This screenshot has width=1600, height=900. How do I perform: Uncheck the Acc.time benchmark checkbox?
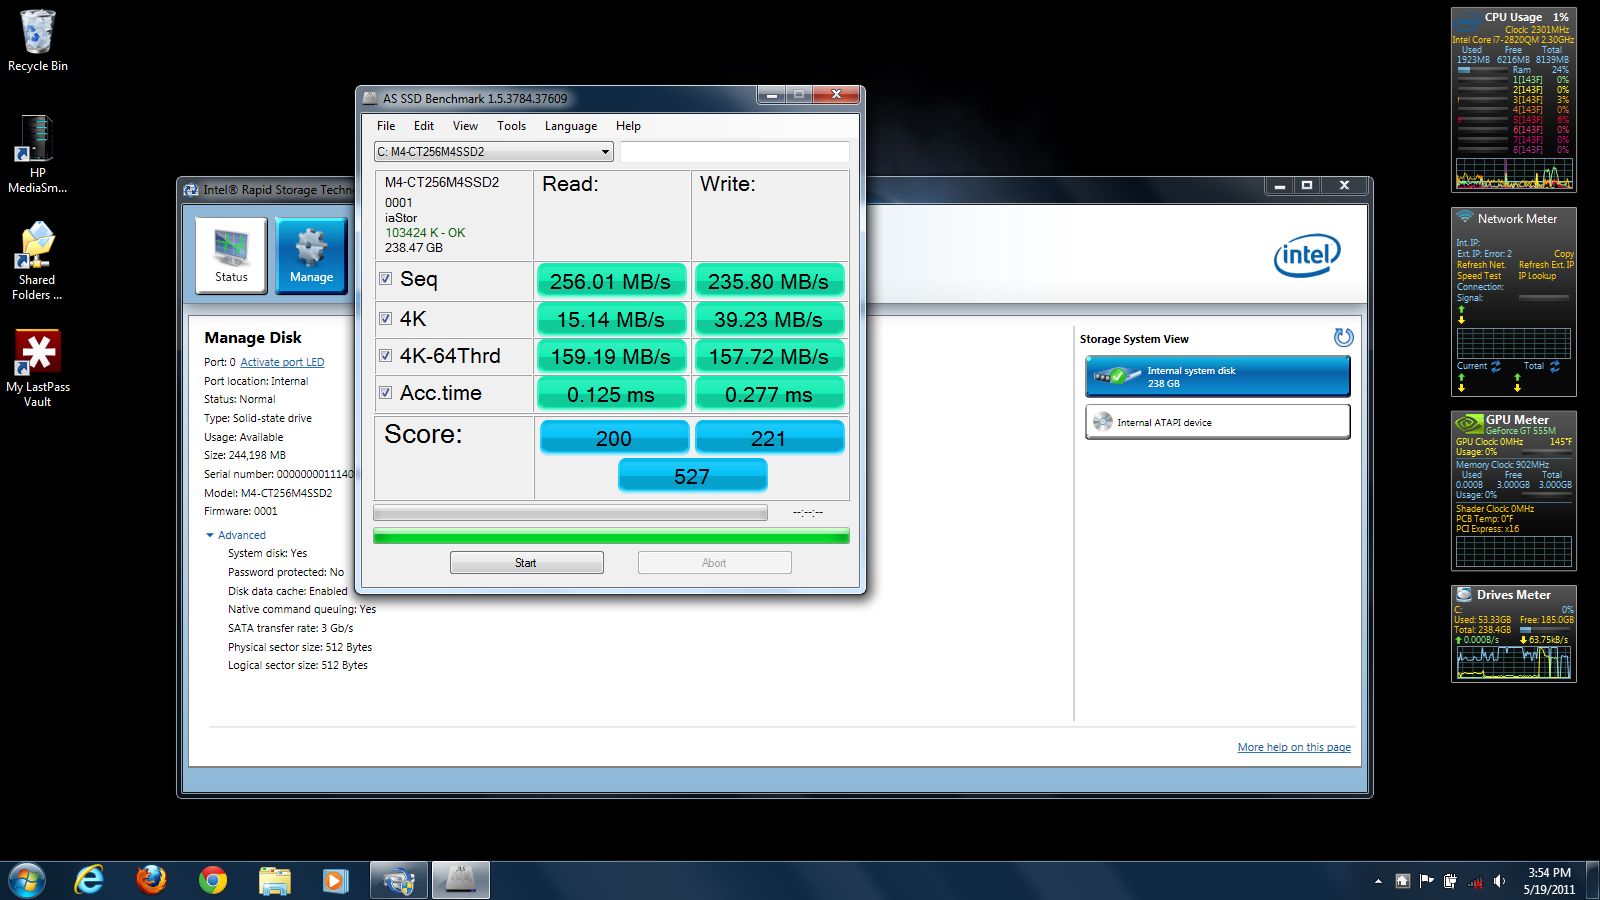385,393
